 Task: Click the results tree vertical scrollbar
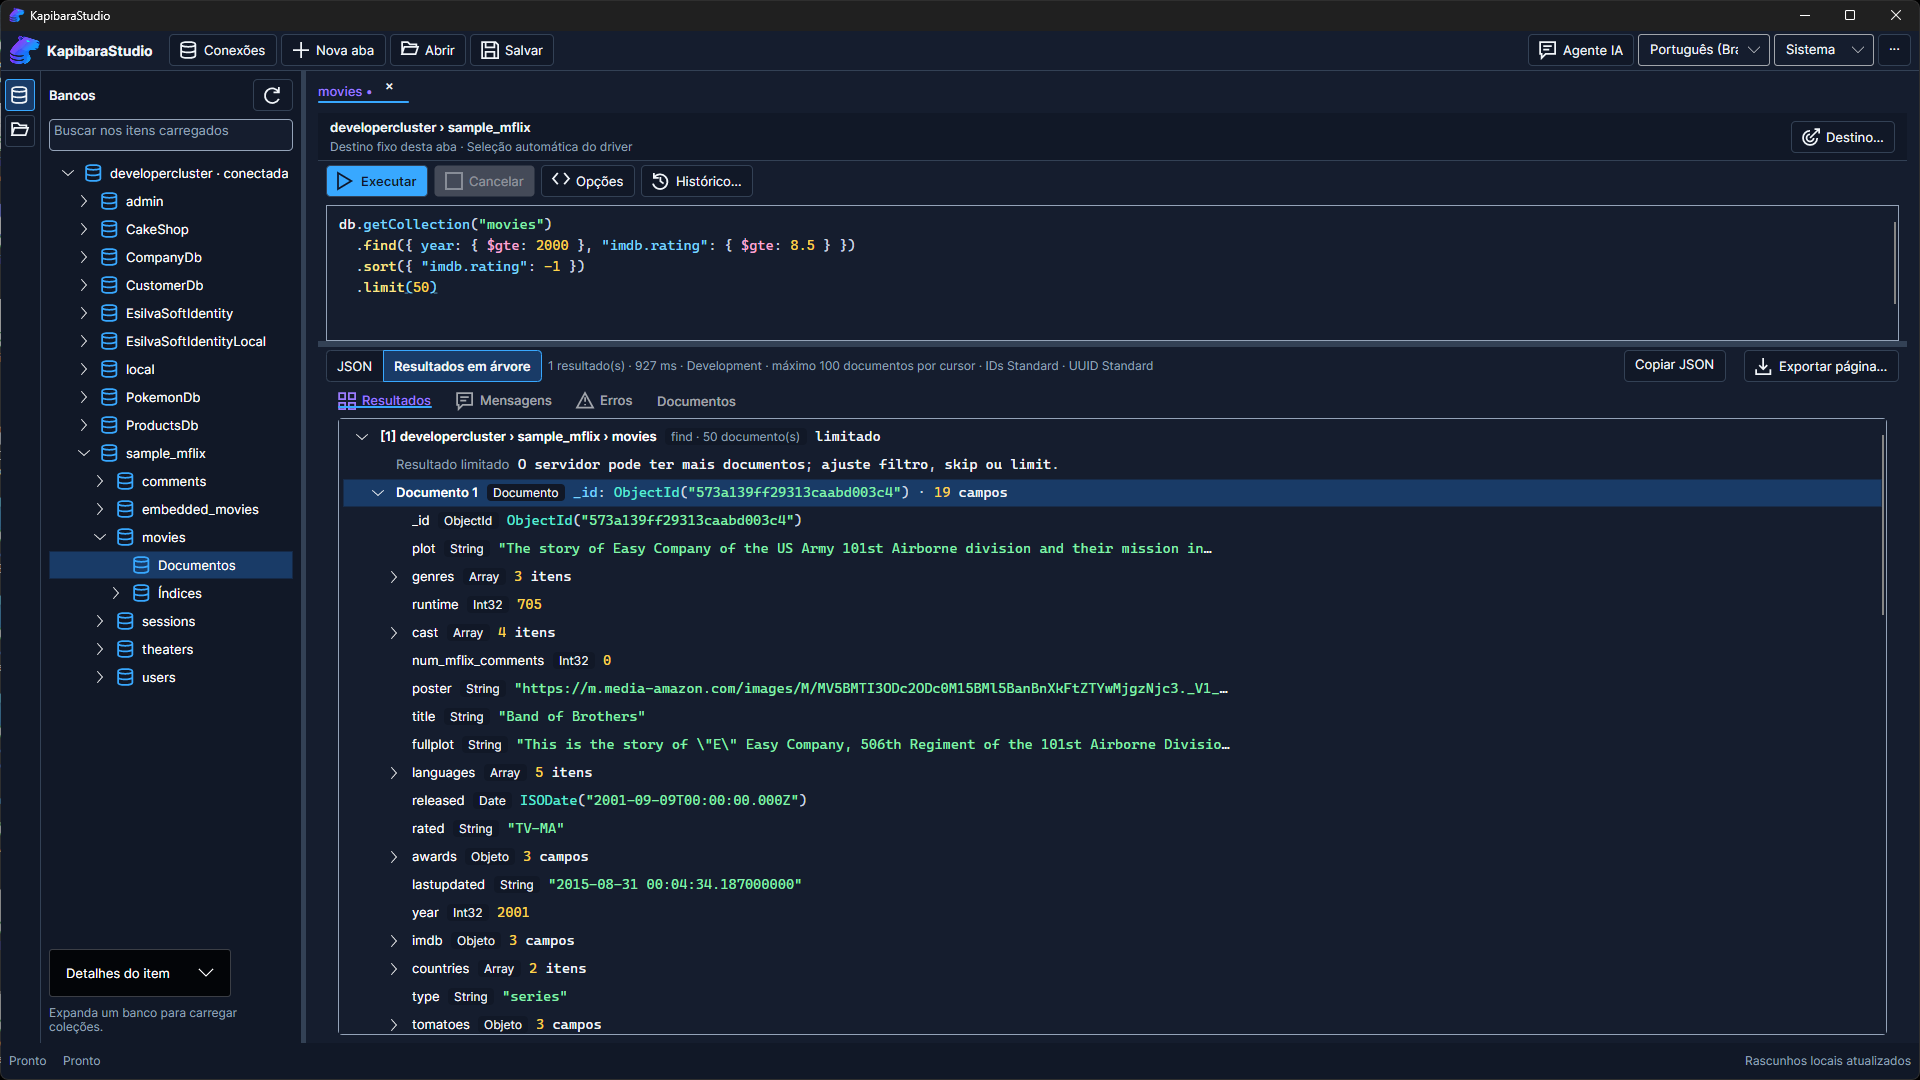point(1884,525)
